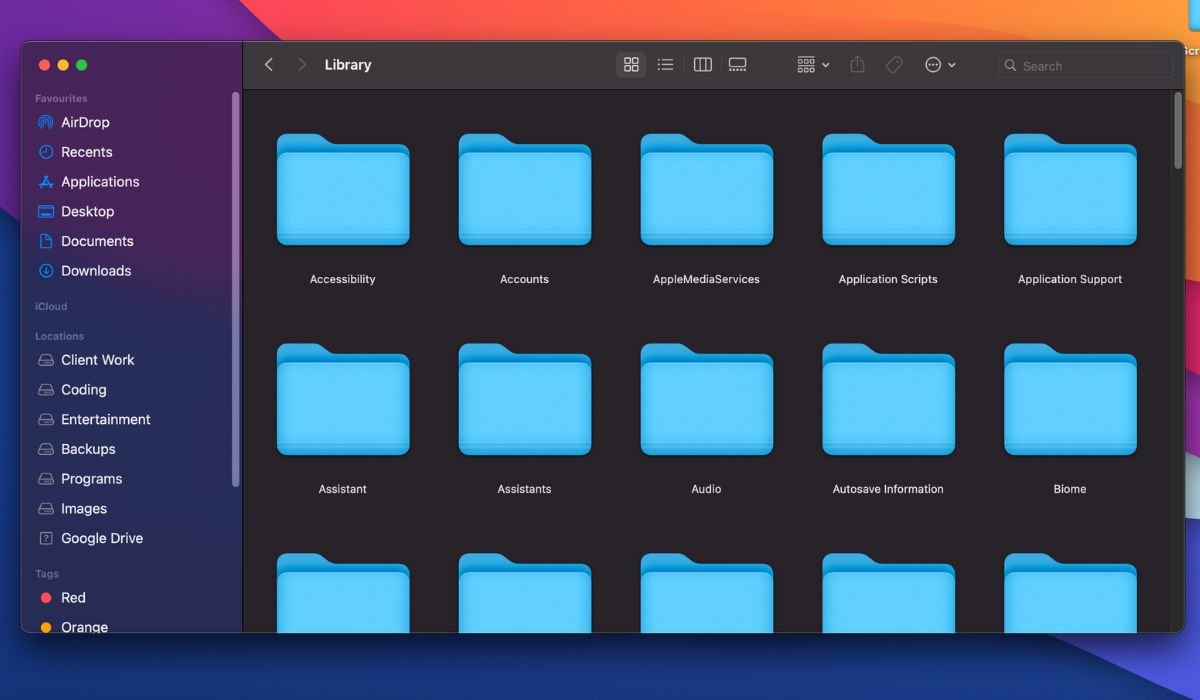
Task: Click the main pane vertical scrollbar
Action: [x=1178, y=130]
